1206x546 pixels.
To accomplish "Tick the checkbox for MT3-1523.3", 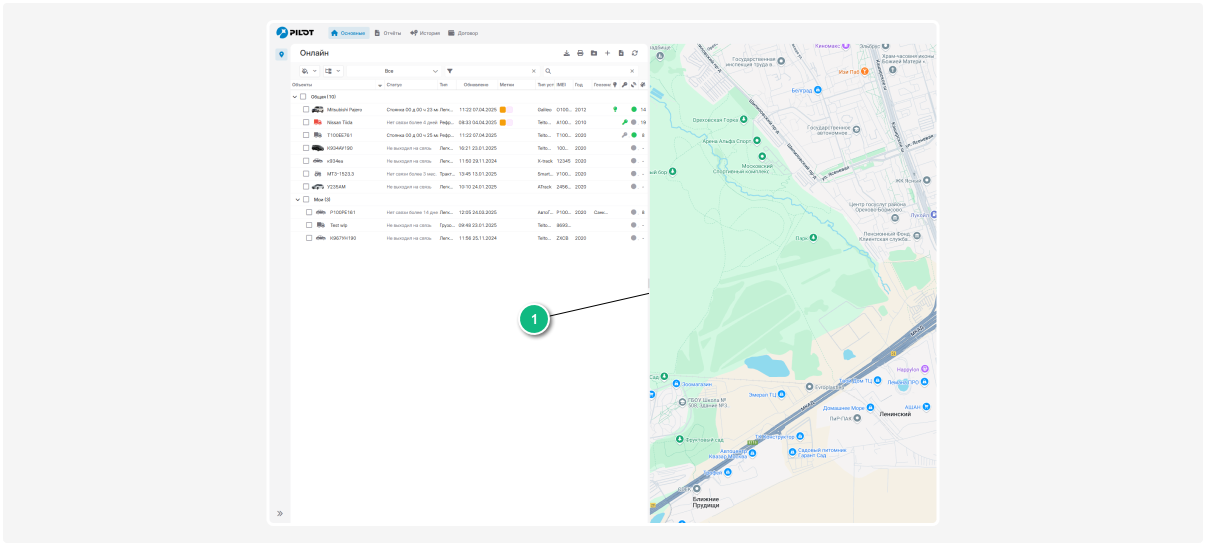I will coord(307,173).
